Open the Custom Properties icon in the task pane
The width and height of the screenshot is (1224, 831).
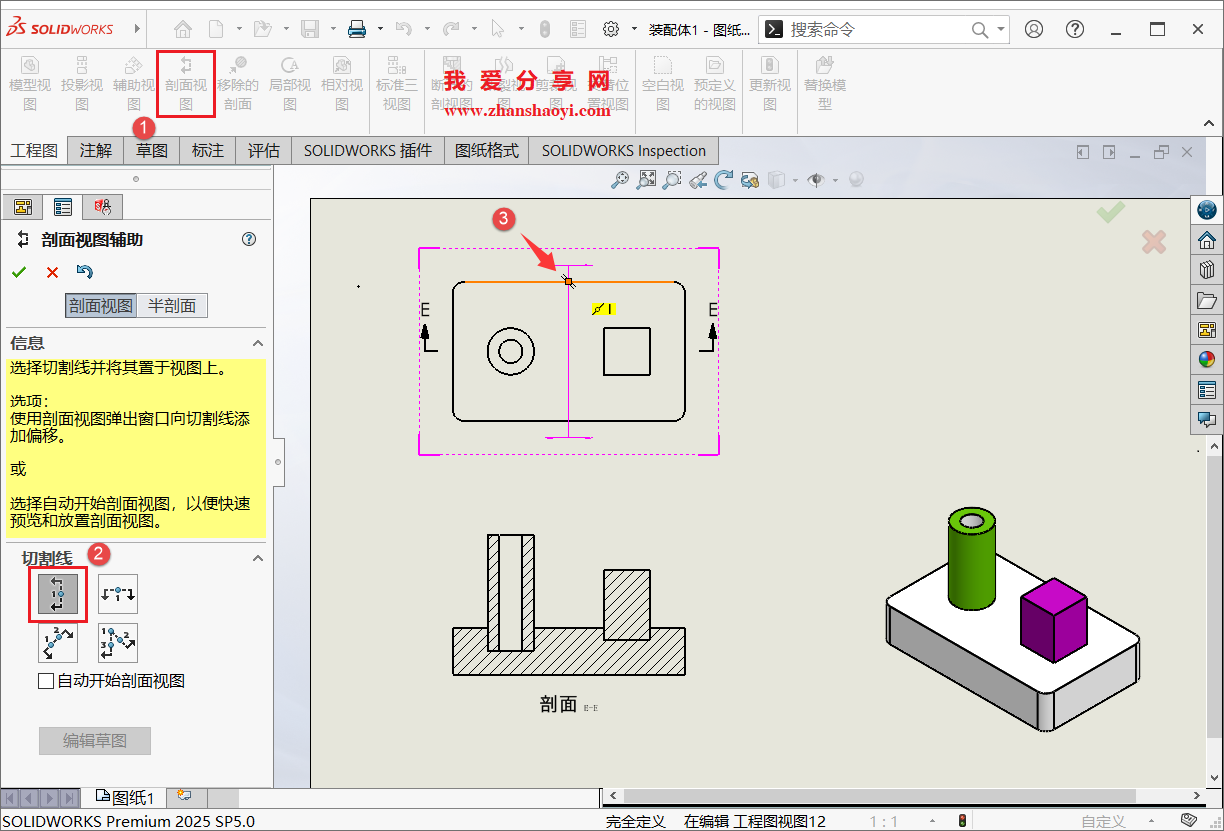[x=1207, y=390]
